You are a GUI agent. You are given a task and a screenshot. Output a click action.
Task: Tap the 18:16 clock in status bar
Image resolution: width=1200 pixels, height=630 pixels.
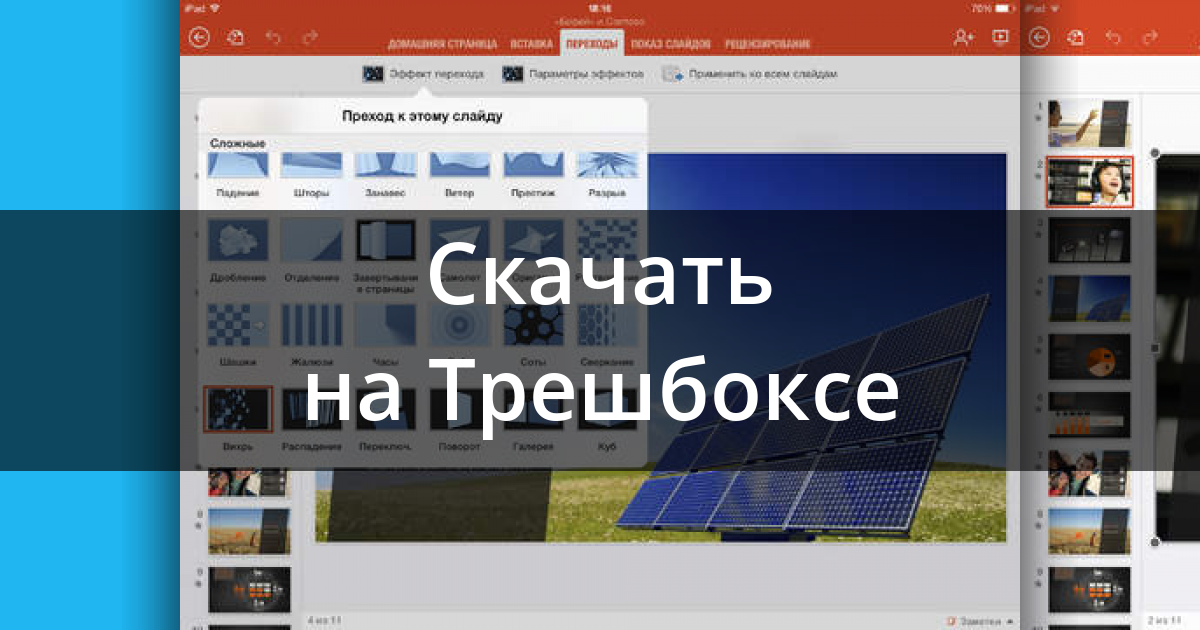coord(600,7)
